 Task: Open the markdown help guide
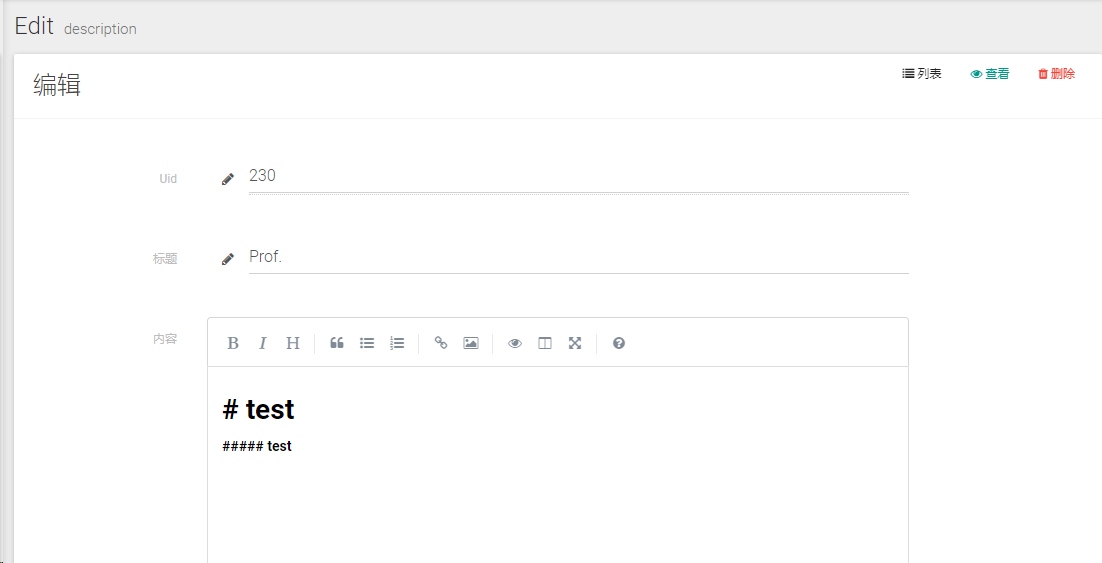[x=618, y=343]
